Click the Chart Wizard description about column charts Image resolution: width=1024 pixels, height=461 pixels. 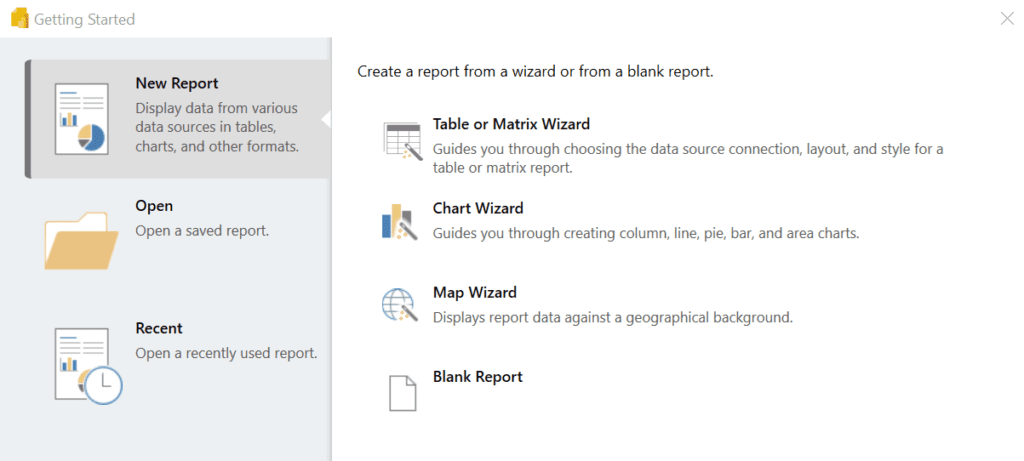click(646, 233)
